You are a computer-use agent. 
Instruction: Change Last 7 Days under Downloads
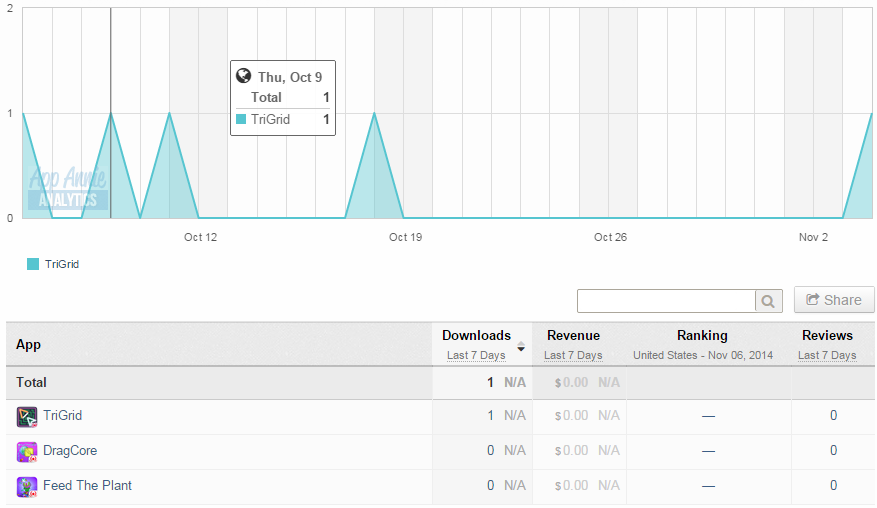tap(476, 355)
